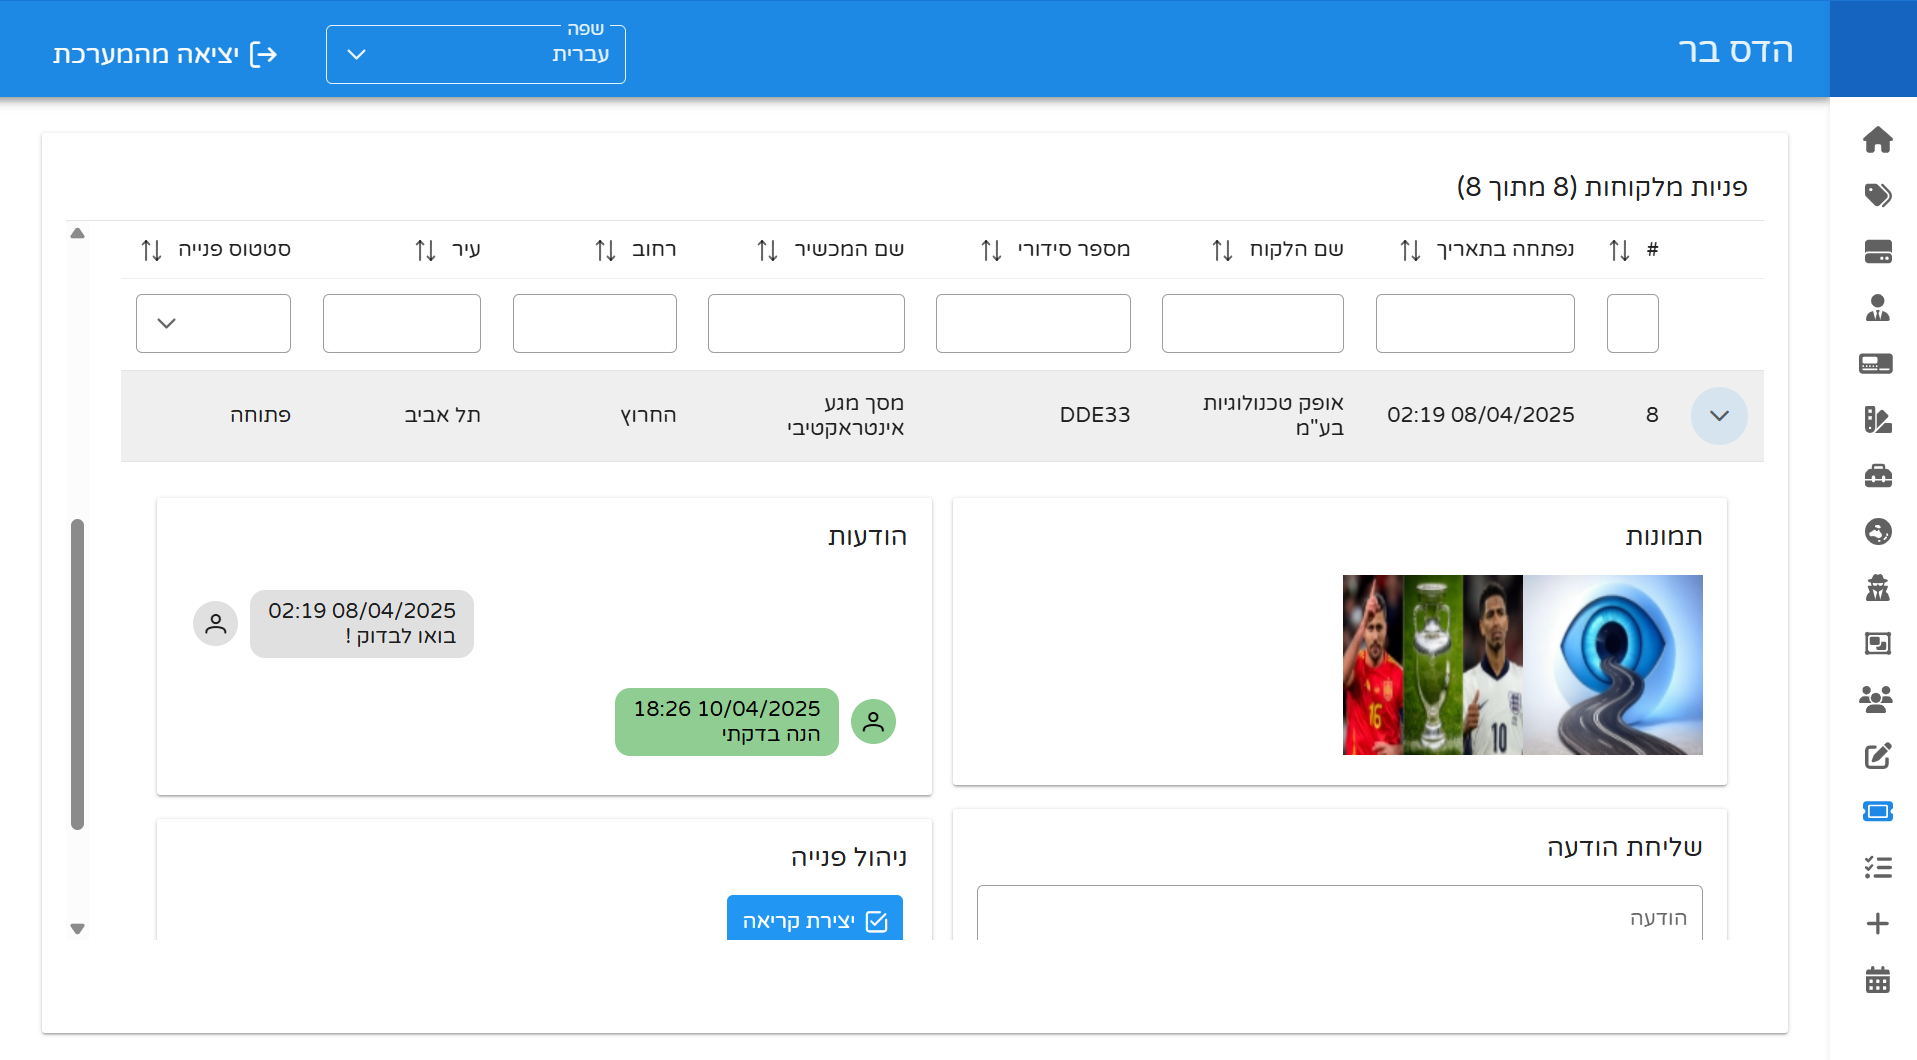Click the city filter input
1917x1060 pixels.
pos(402,323)
